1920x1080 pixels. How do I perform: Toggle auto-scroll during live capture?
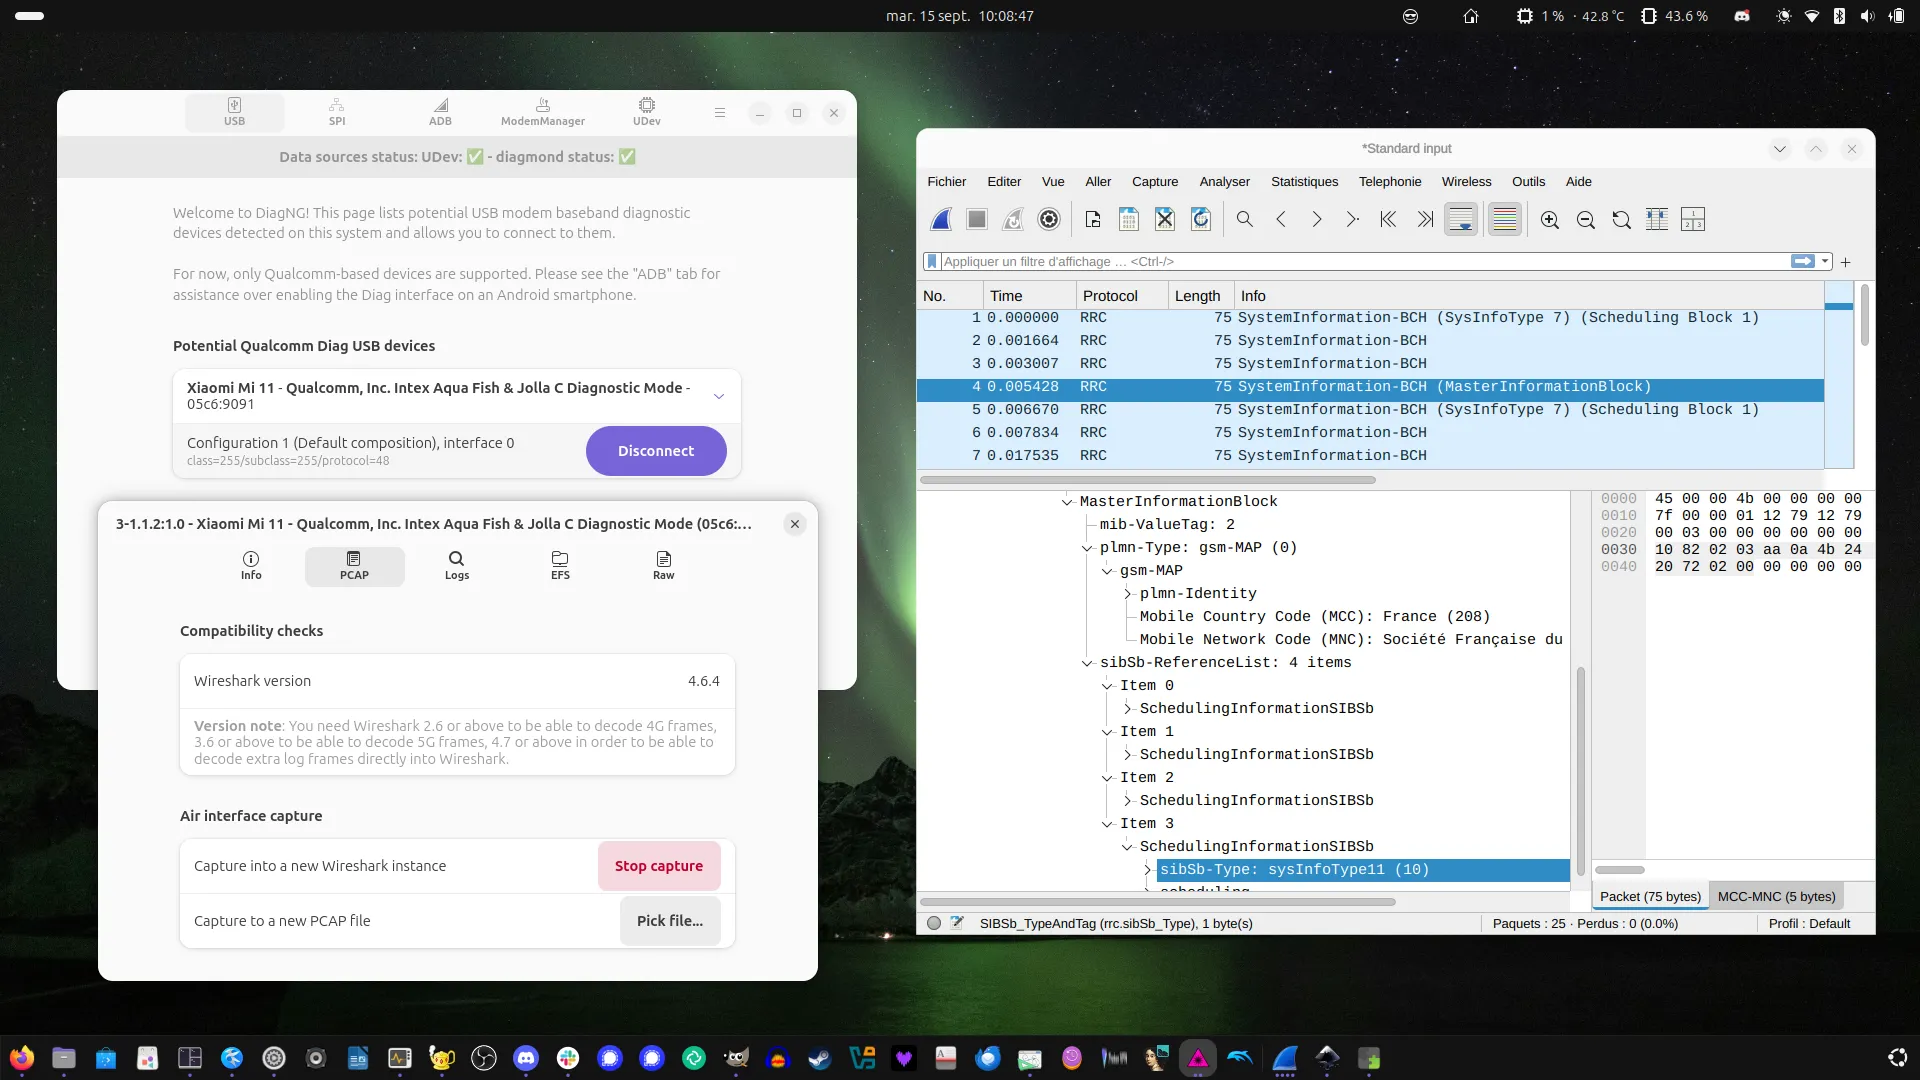coord(1461,219)
